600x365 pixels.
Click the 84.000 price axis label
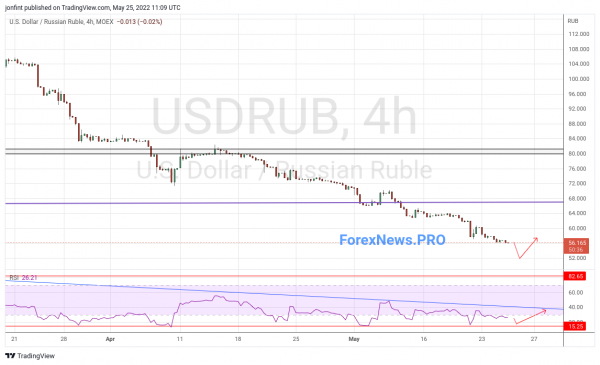(577, 139)
